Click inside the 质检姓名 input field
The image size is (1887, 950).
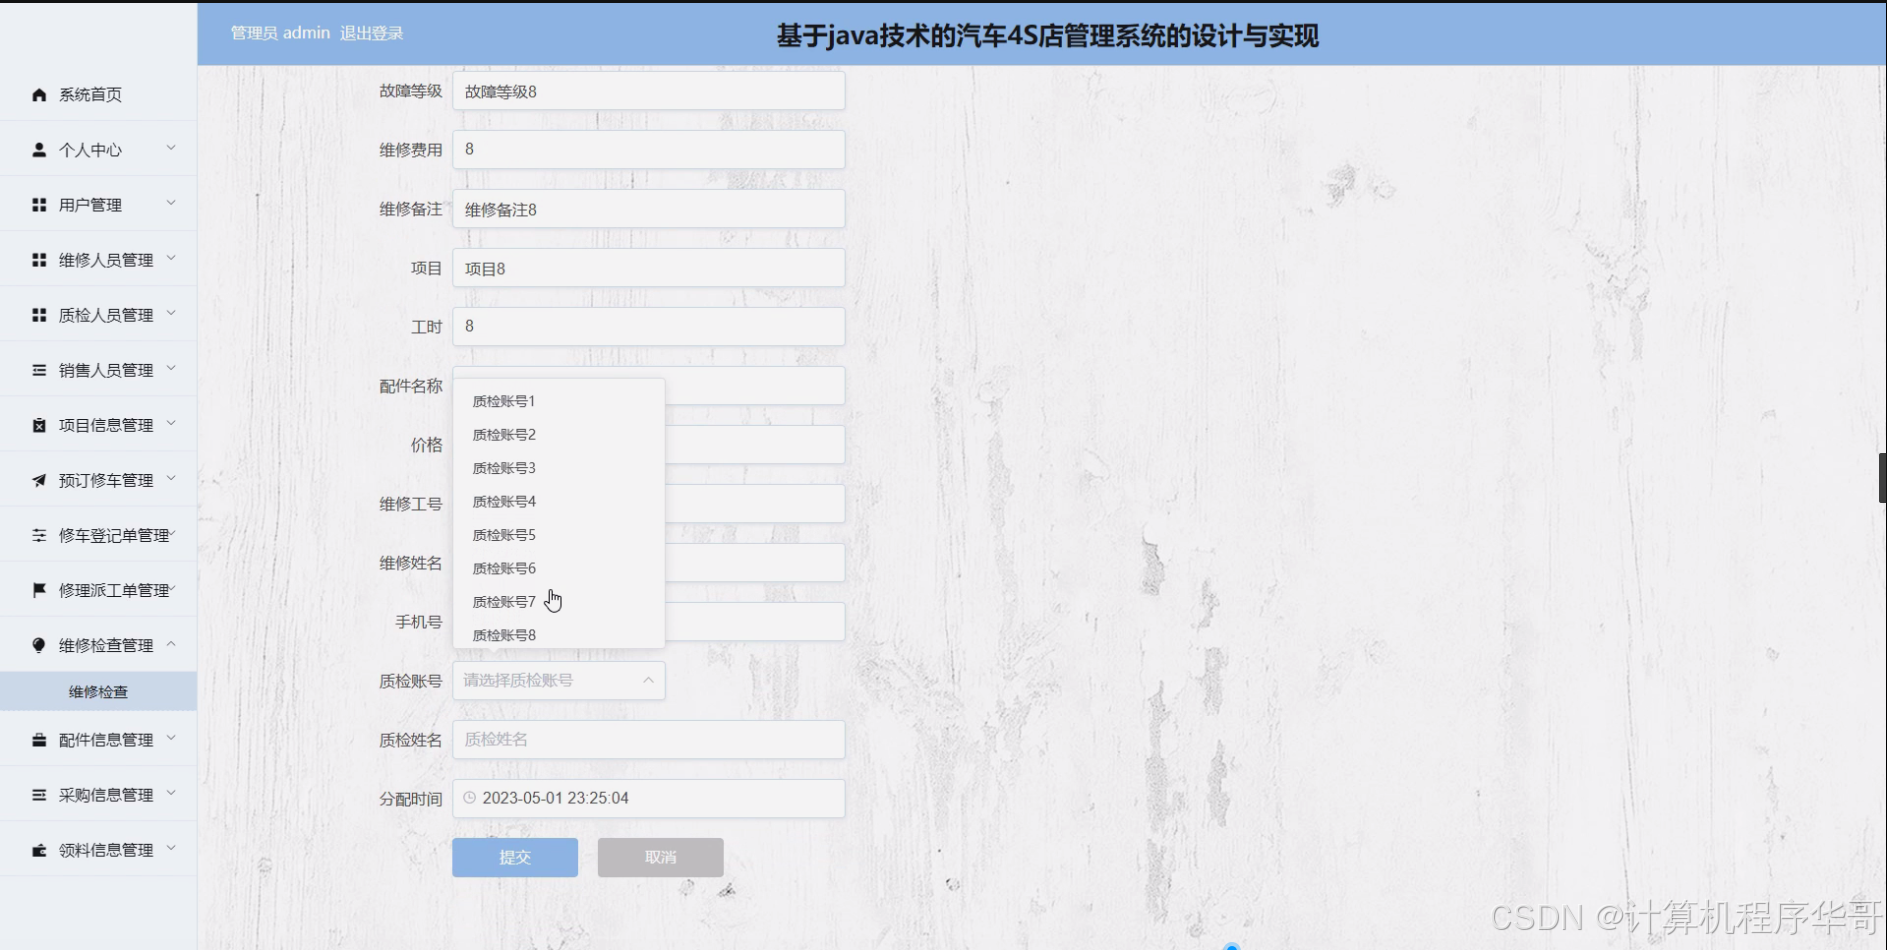pos(648,739)
